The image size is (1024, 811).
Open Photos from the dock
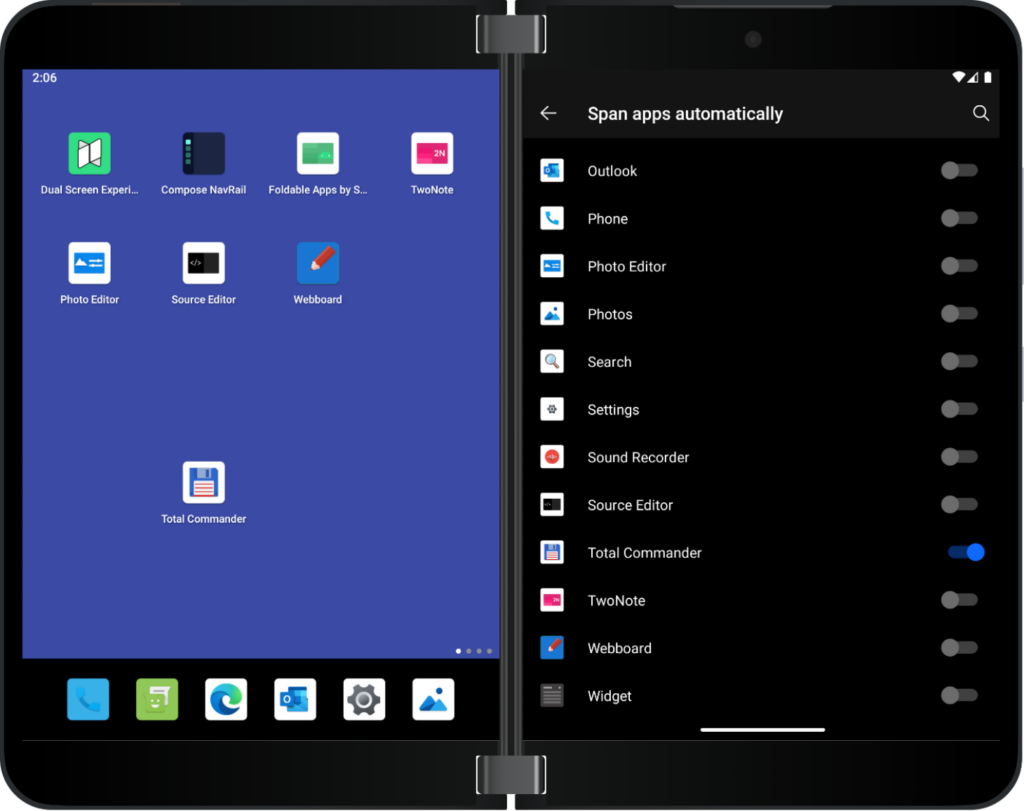431,700
